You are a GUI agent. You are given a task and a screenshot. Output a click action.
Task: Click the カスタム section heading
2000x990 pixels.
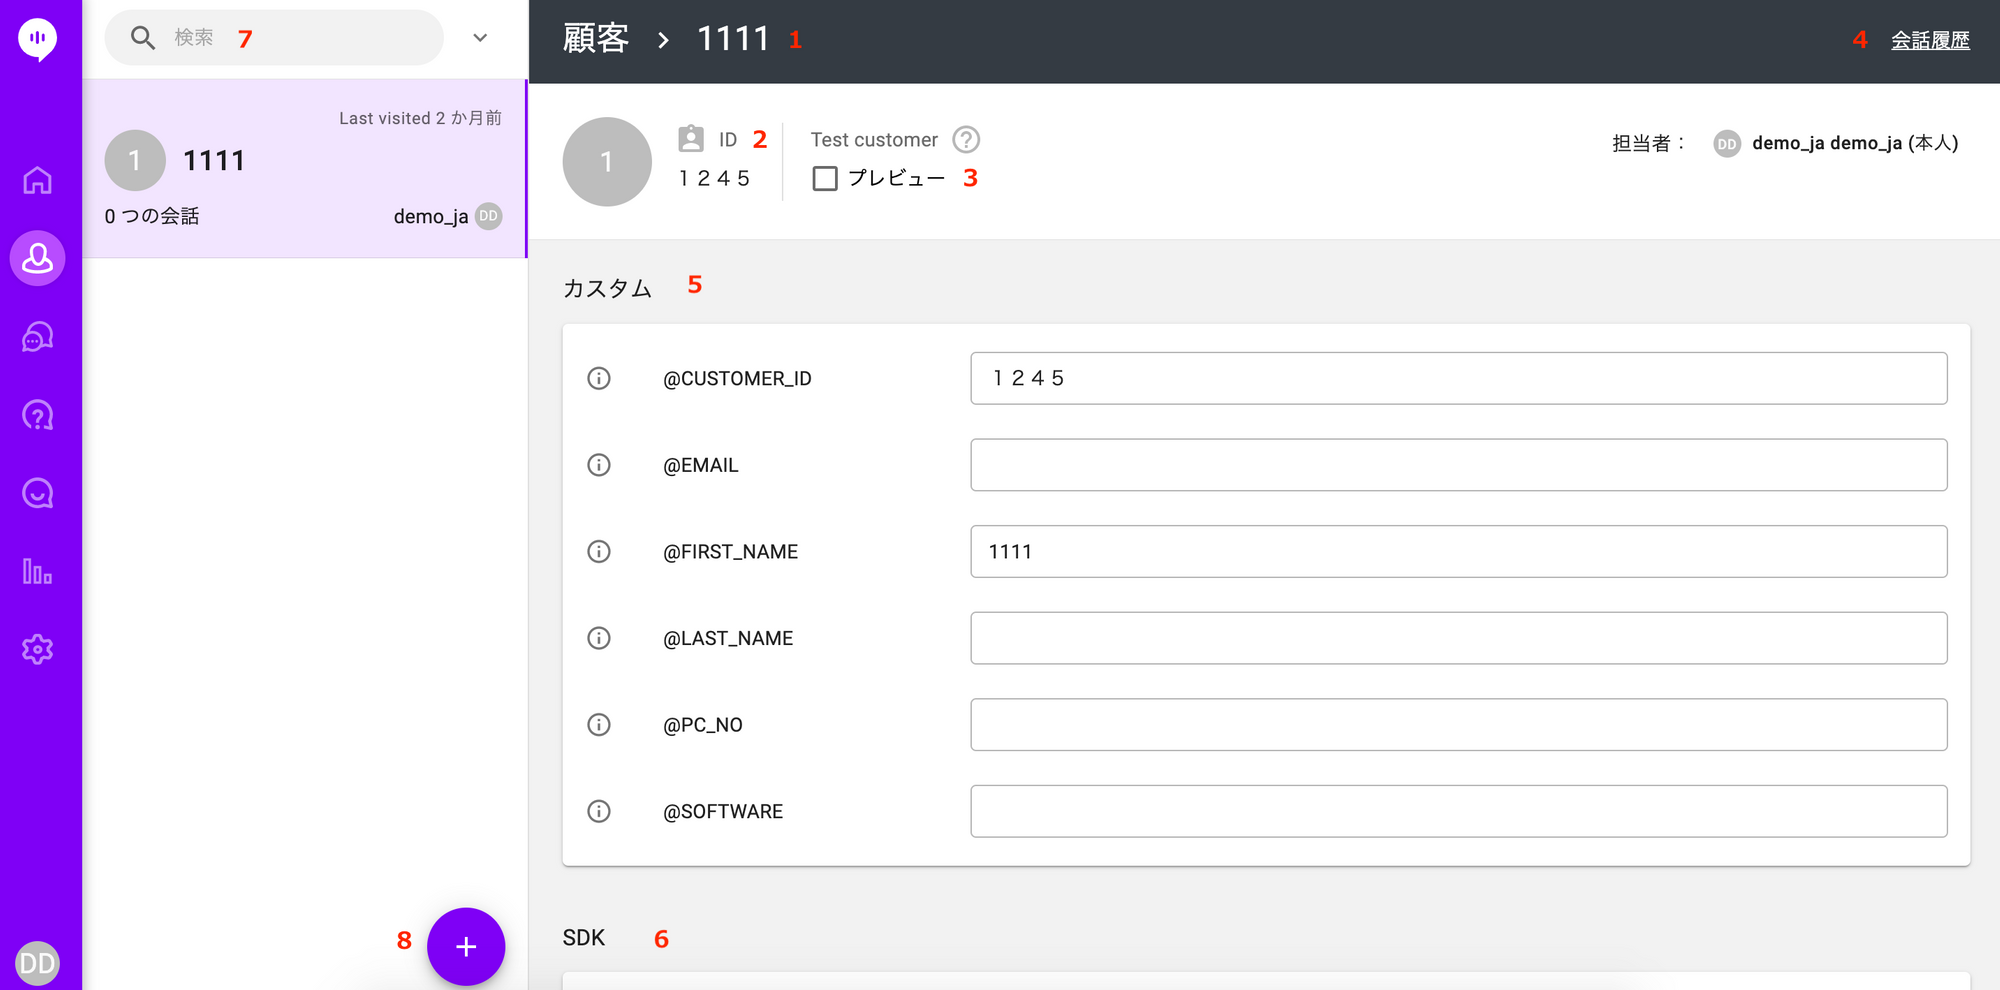(607, 289)
